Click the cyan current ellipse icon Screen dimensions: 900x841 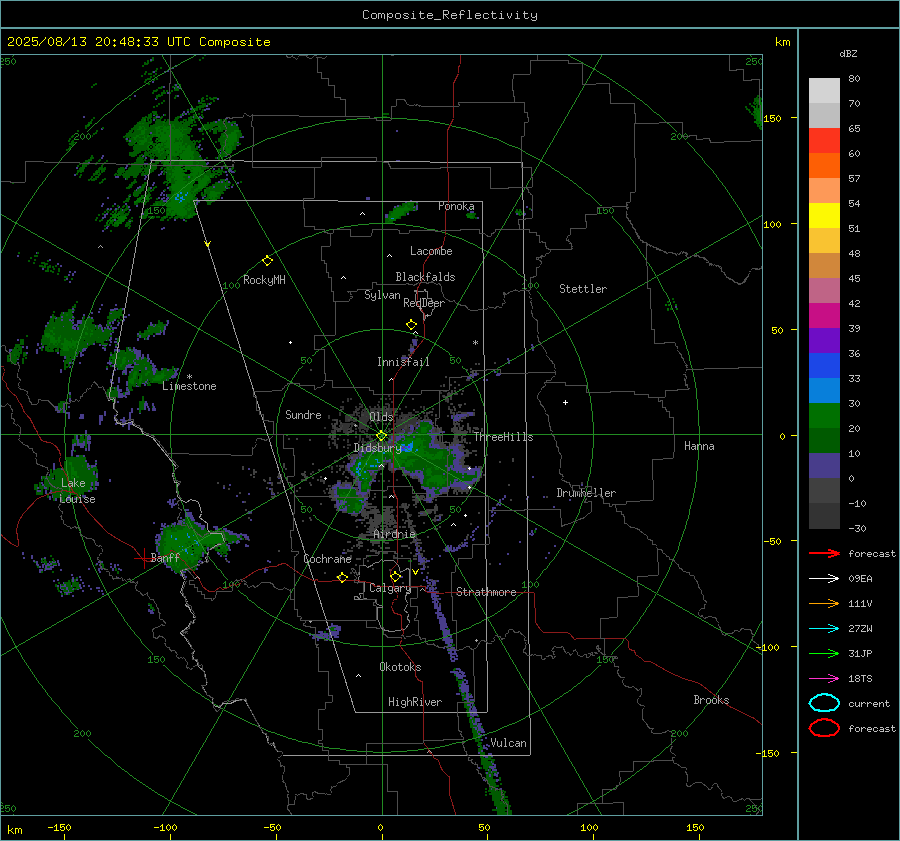pos(824,703)
